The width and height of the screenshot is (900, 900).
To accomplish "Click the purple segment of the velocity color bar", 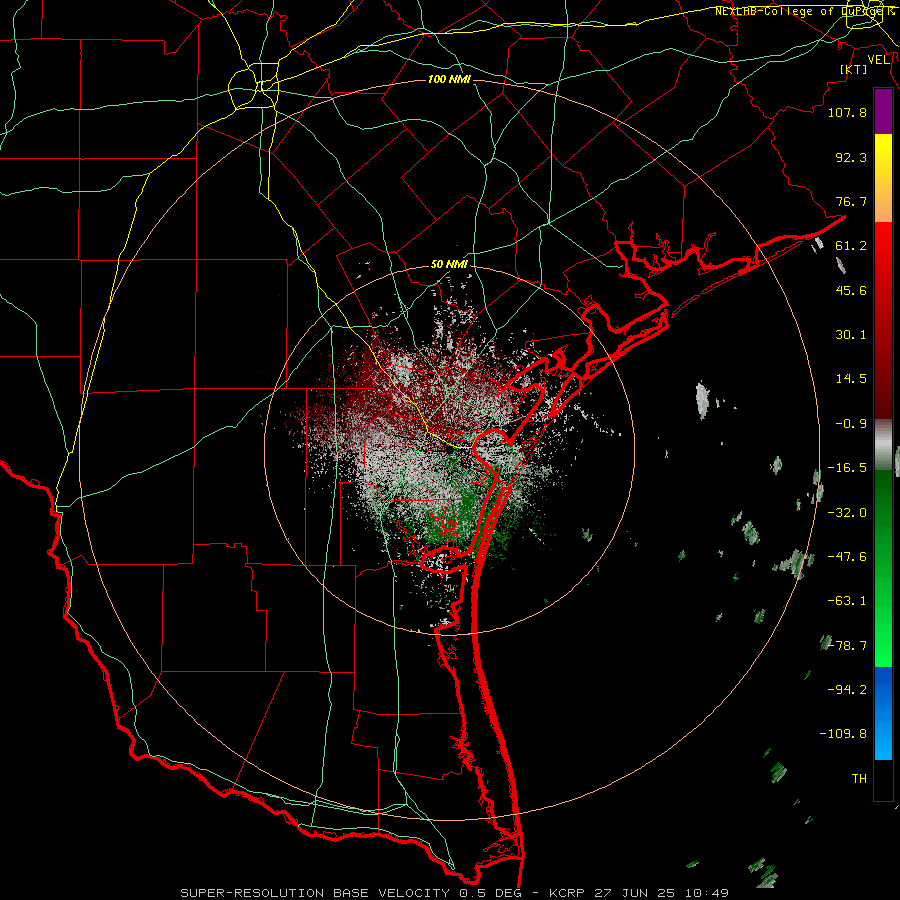I will (883, 111).
